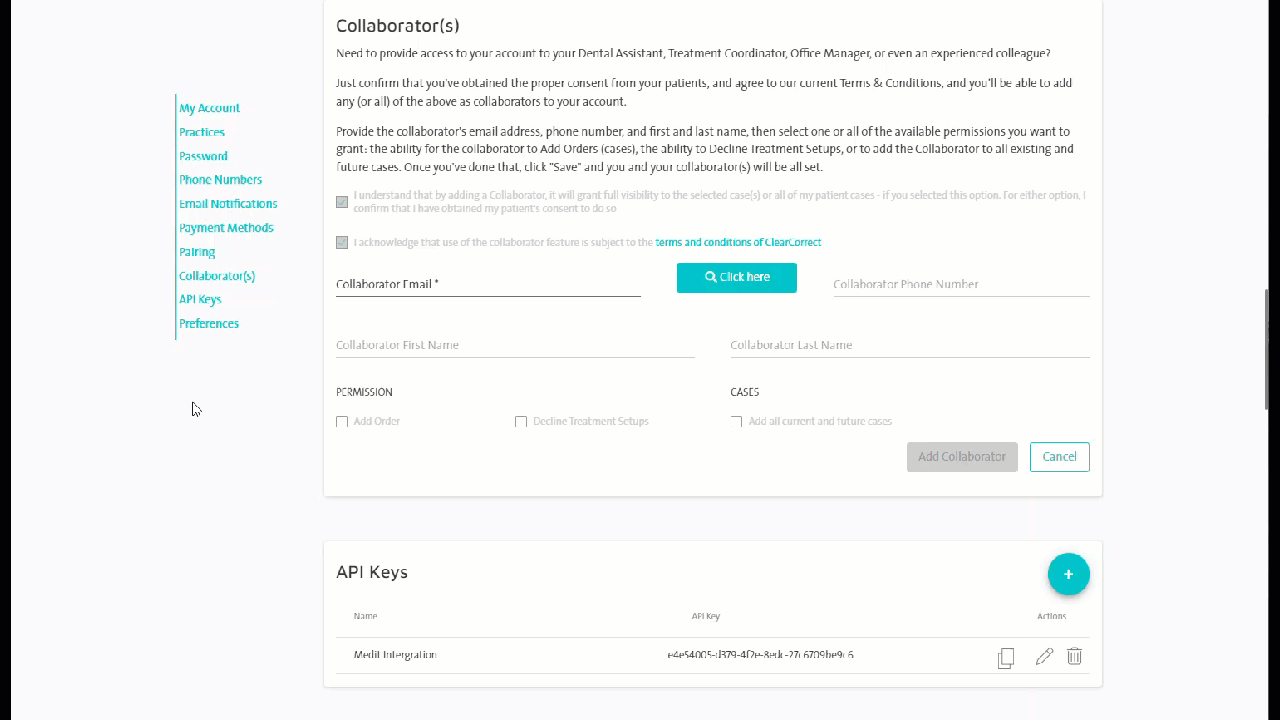Image resolution: width=1280 pixels, height=720 pixels.
Task: Click the Actions column header
Action: pyautogui.click(x=1052, y=616)
